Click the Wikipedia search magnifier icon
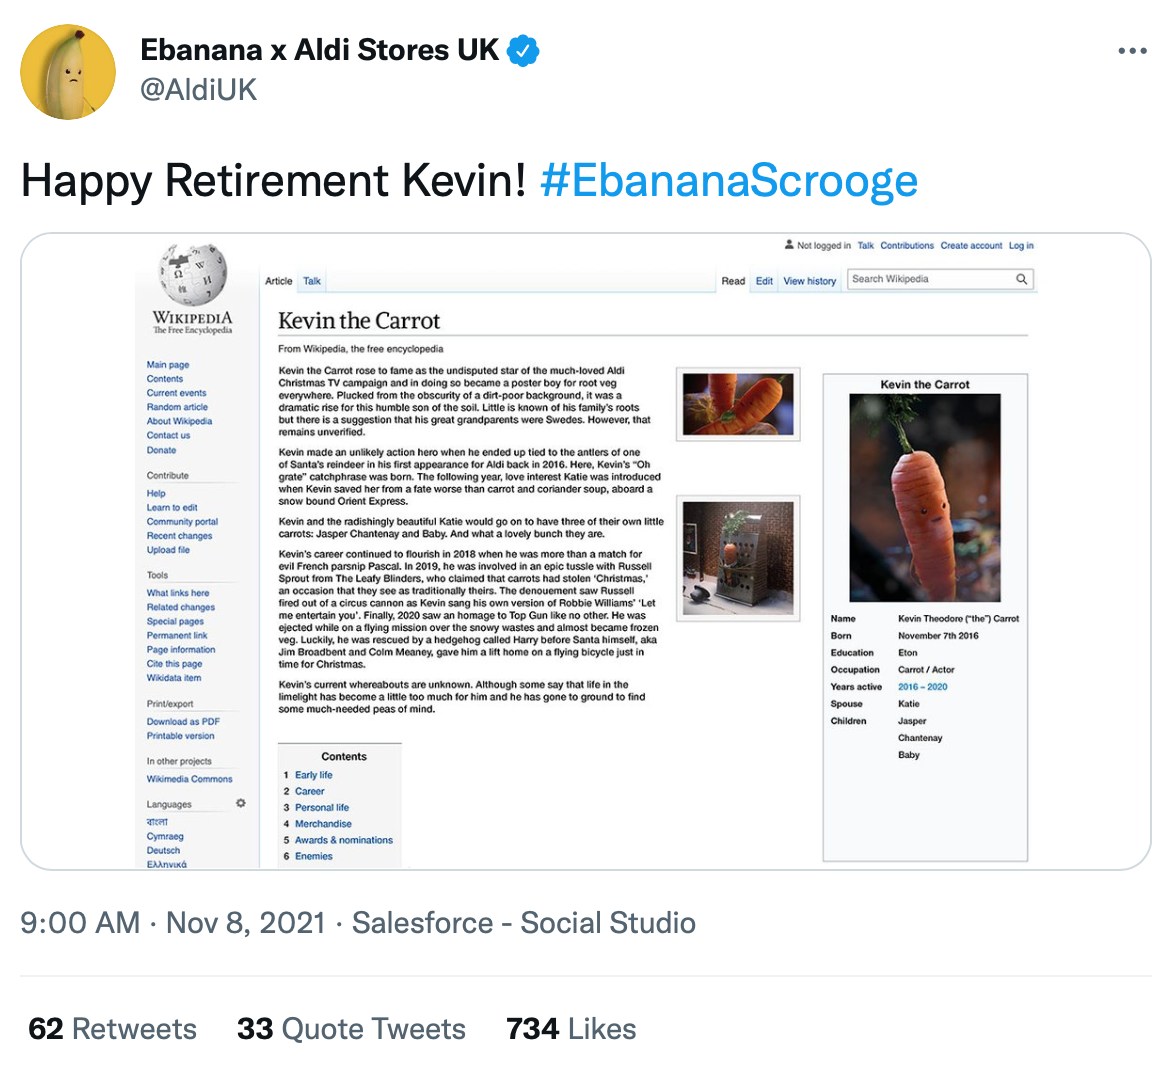This screenshot has width=1176, height=1066. point(1022,279)
